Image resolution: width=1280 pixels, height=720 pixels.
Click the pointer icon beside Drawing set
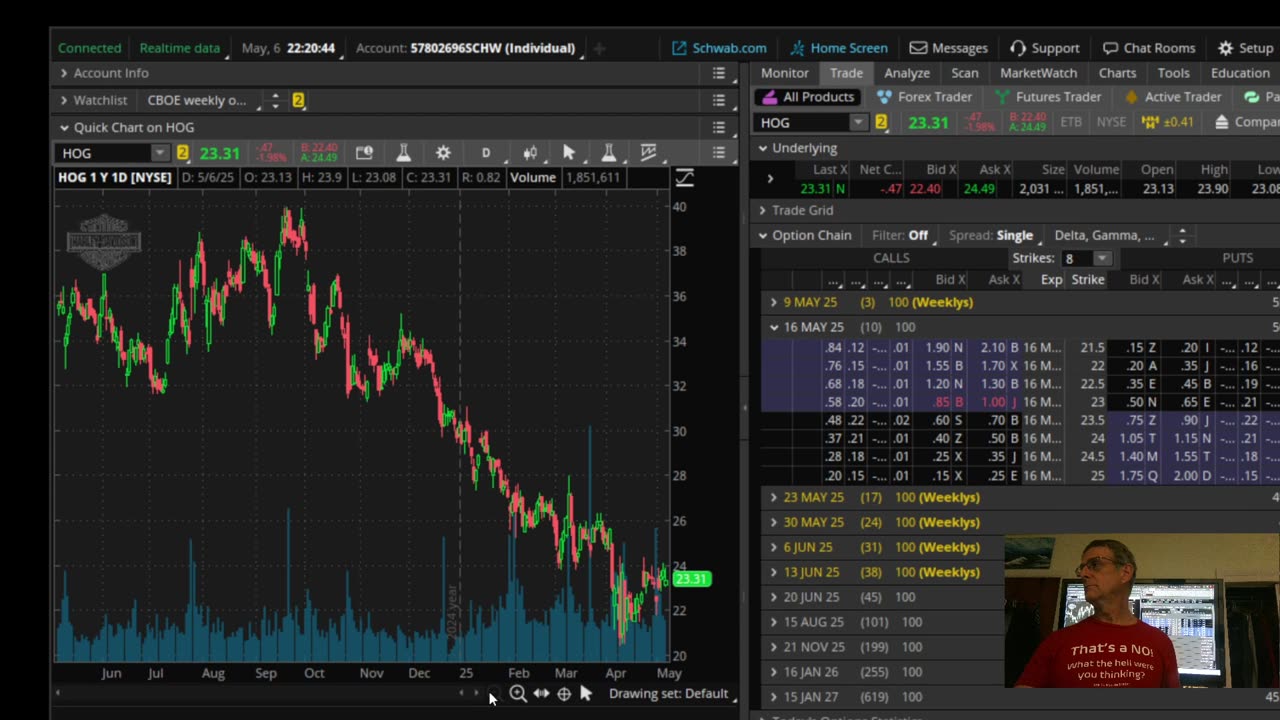(586, 693)
